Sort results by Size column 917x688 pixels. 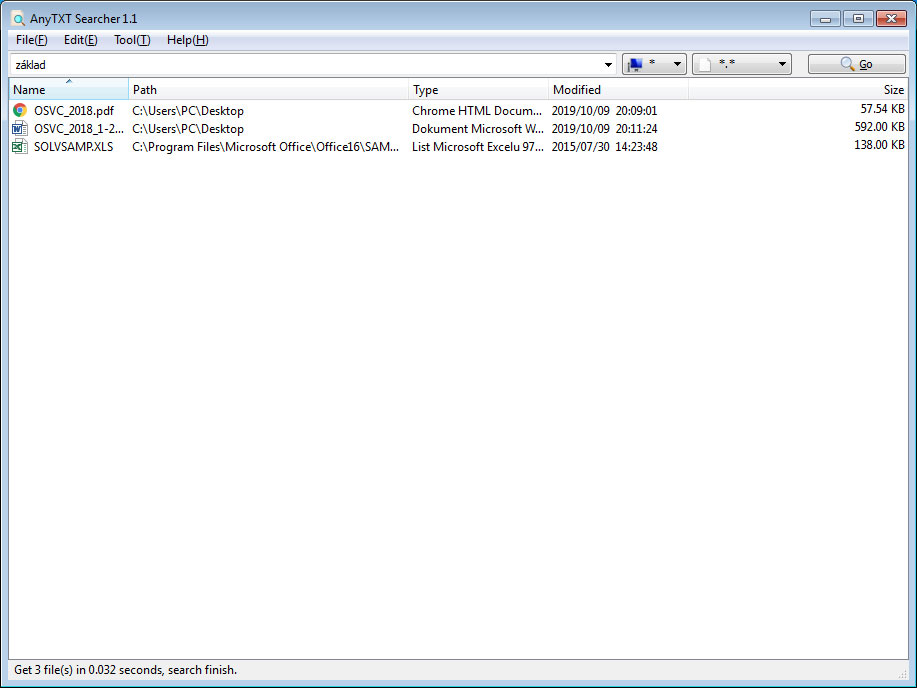(798, 90)
